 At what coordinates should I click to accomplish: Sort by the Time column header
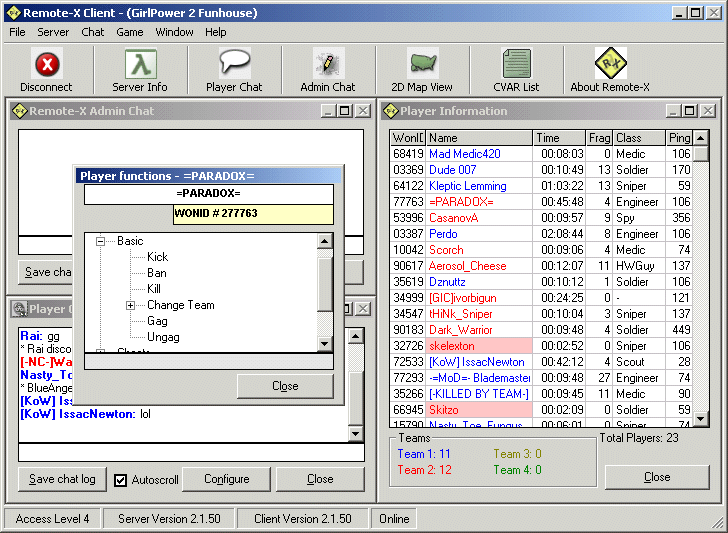click(559, 138)
